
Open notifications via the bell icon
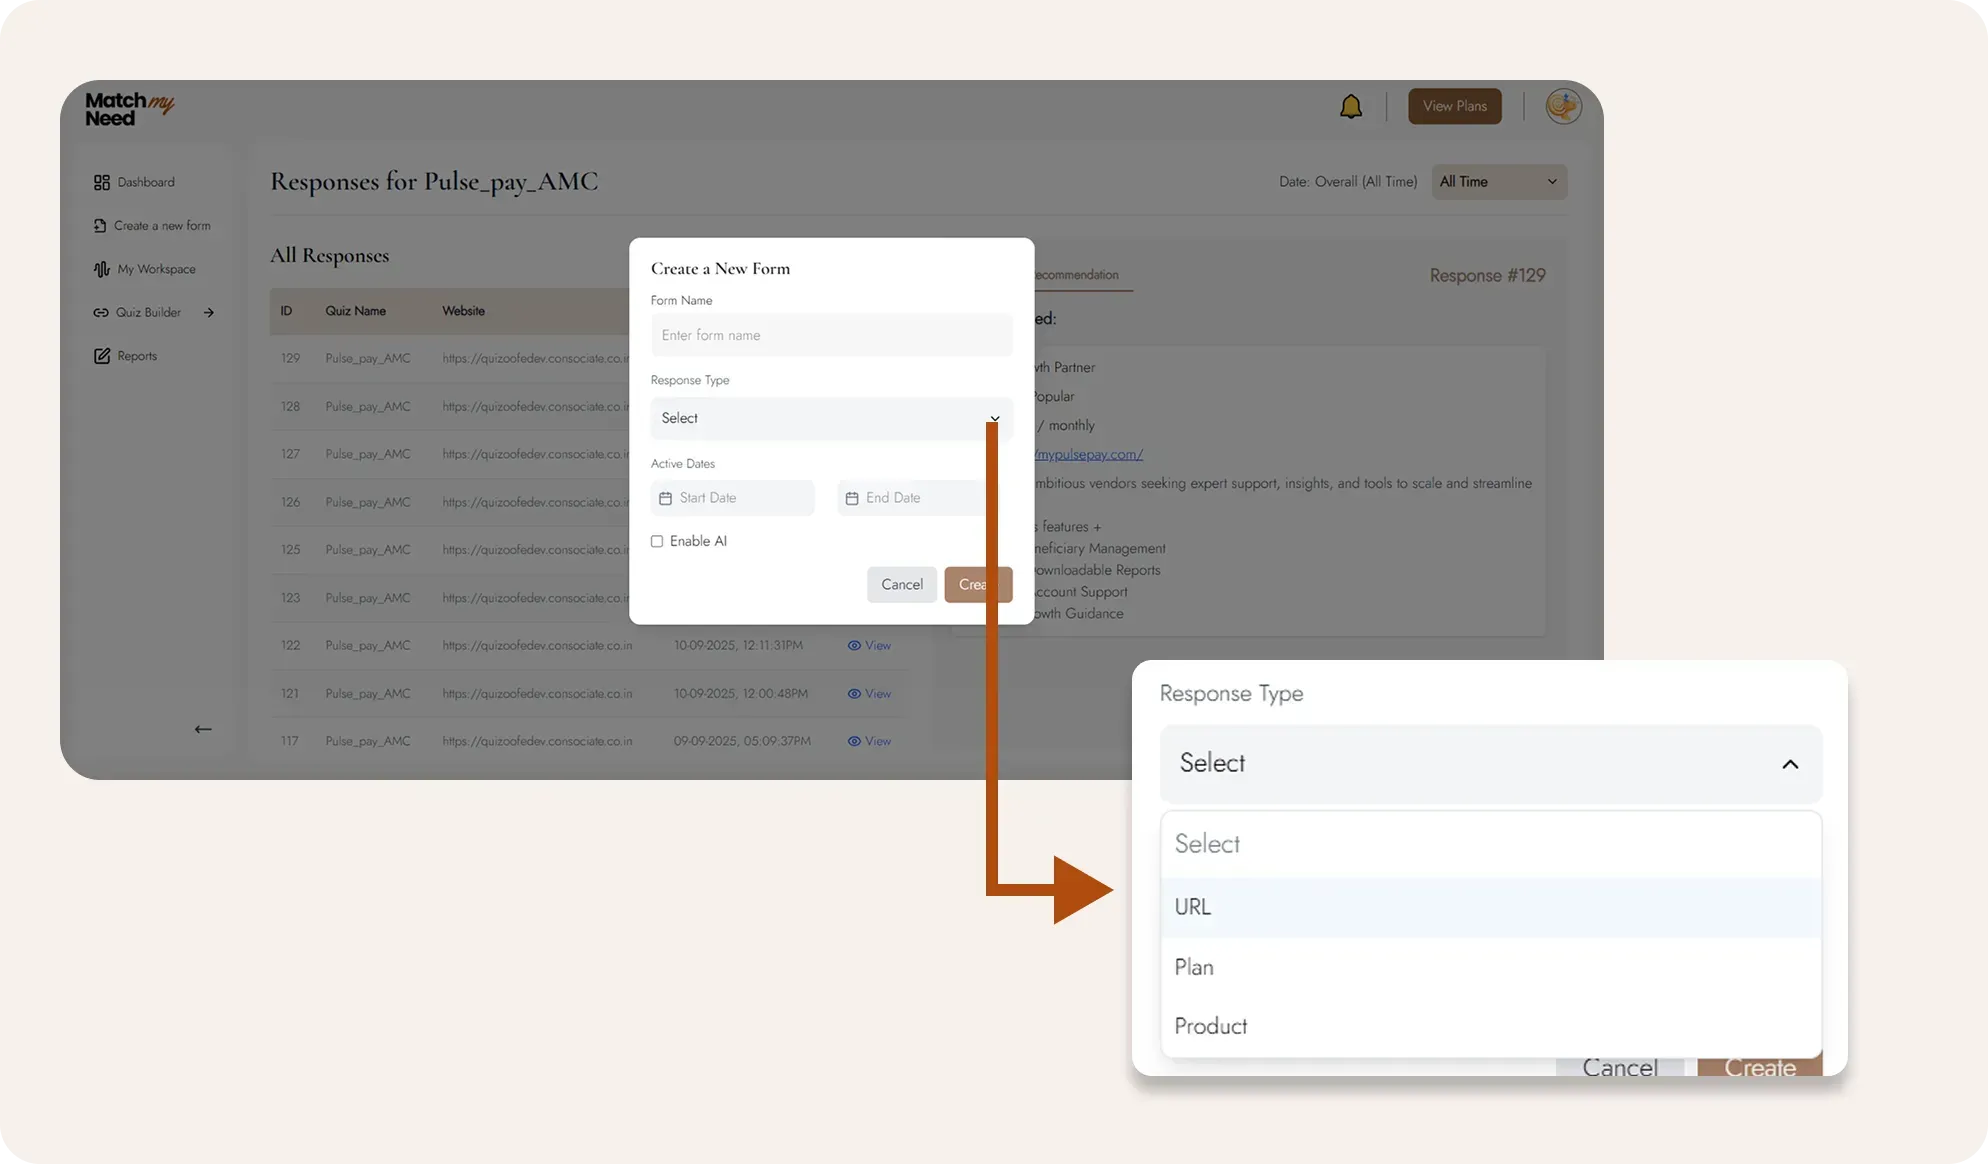pyautogui.click(x=1350, y=105)
